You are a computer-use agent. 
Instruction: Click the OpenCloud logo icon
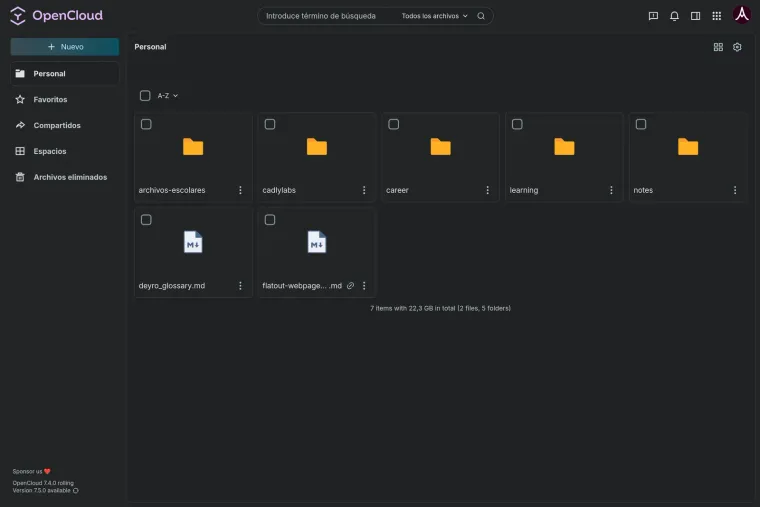click(18, 16)
